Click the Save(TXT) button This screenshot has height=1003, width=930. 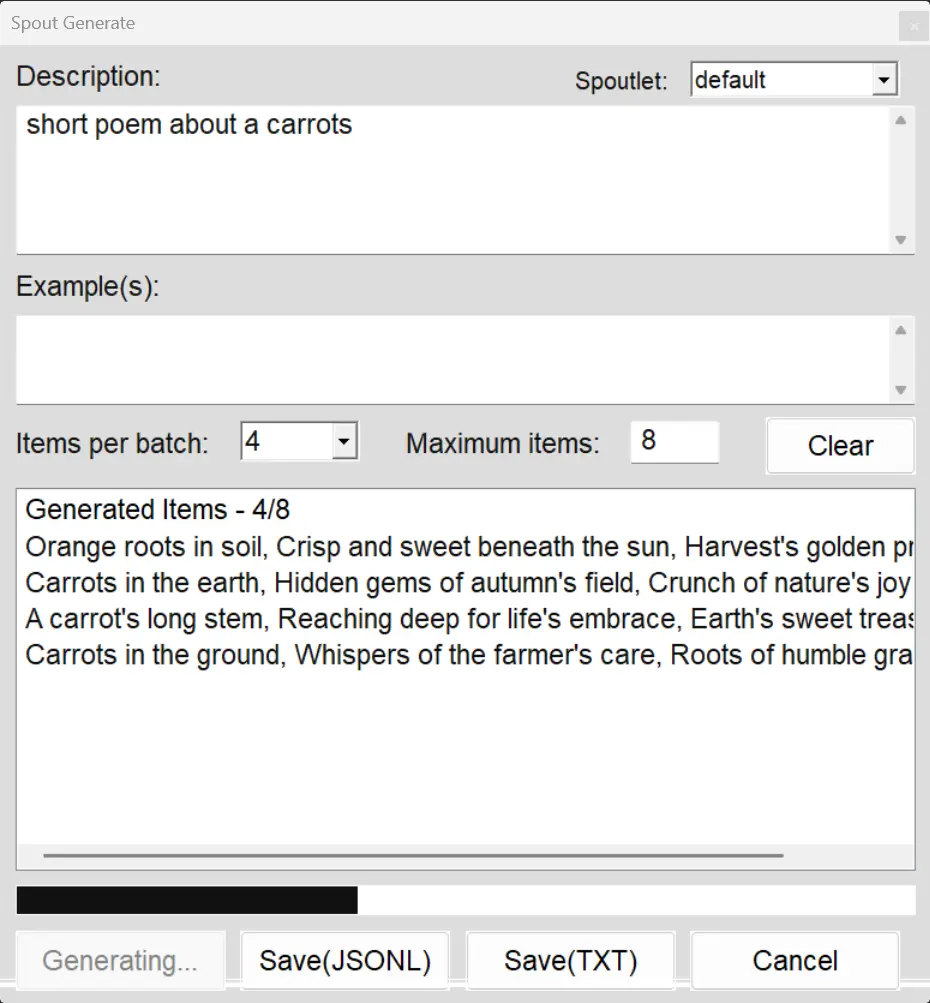571,961
